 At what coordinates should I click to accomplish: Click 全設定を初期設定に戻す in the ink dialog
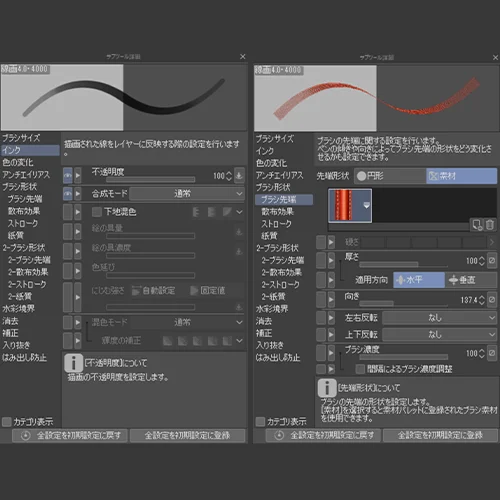point(70,435)
